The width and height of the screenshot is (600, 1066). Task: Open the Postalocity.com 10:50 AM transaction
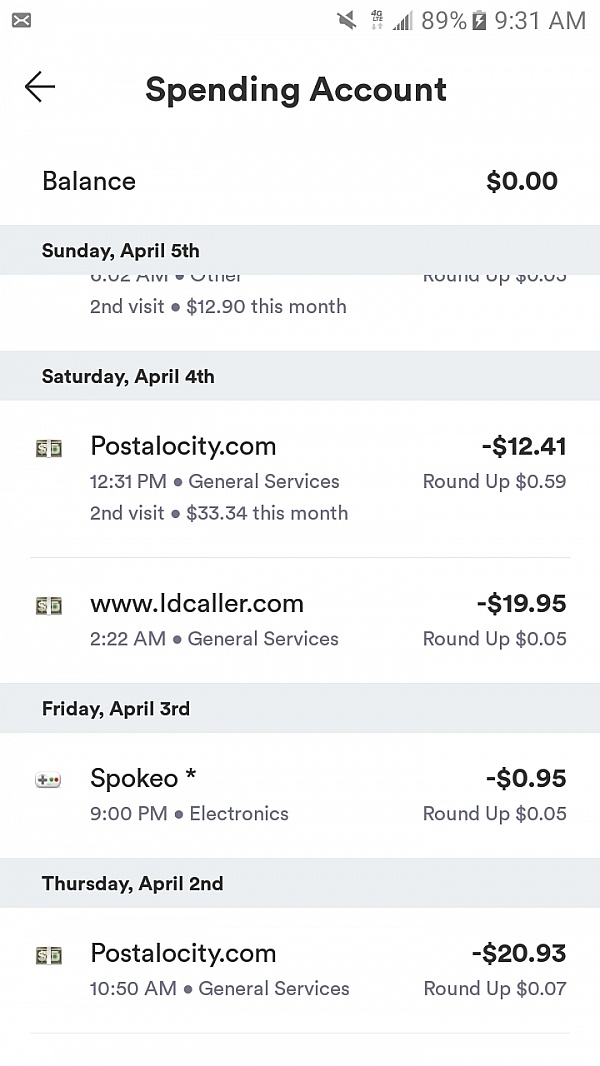click(300, 970)
